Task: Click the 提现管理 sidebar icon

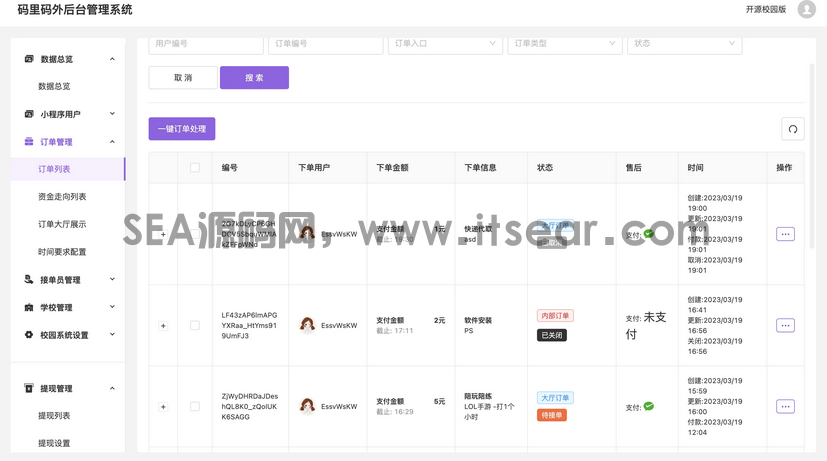Action: (29, 388)
